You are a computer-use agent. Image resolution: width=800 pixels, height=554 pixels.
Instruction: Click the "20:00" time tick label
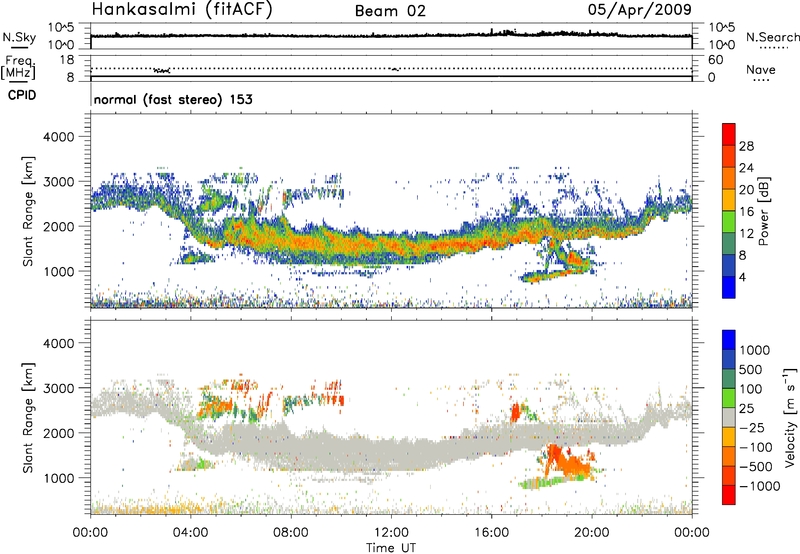tap(591, 533)
